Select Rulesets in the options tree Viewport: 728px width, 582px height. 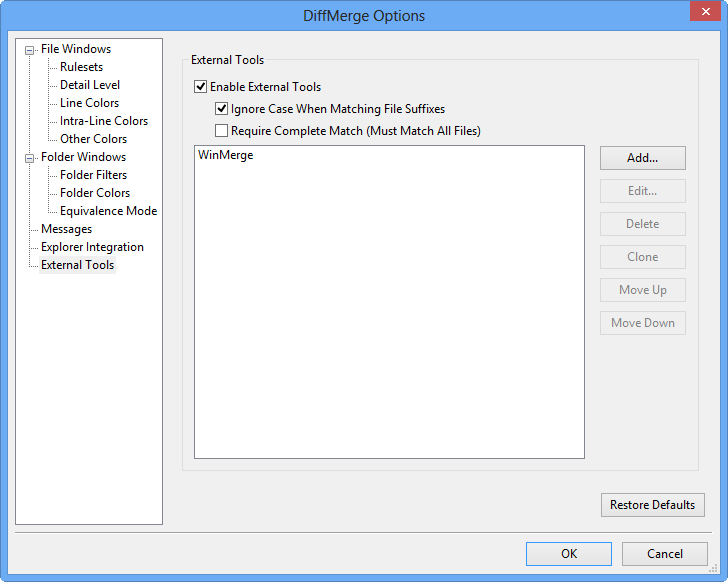[x=80, y=67]
